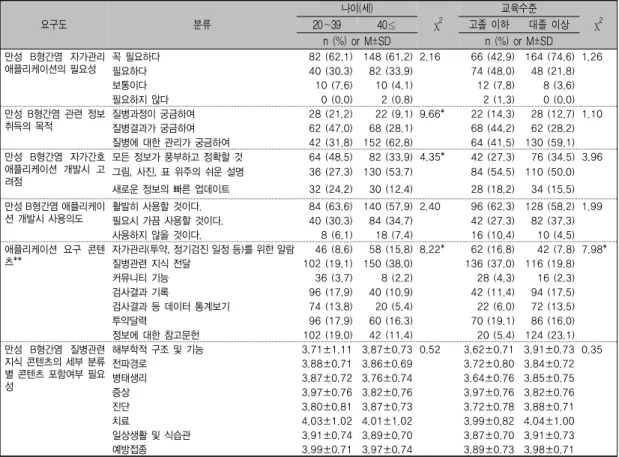Click the chi-square value 4.35*
The height and width of the screenshot is (457, 619).
coord(432,157)
